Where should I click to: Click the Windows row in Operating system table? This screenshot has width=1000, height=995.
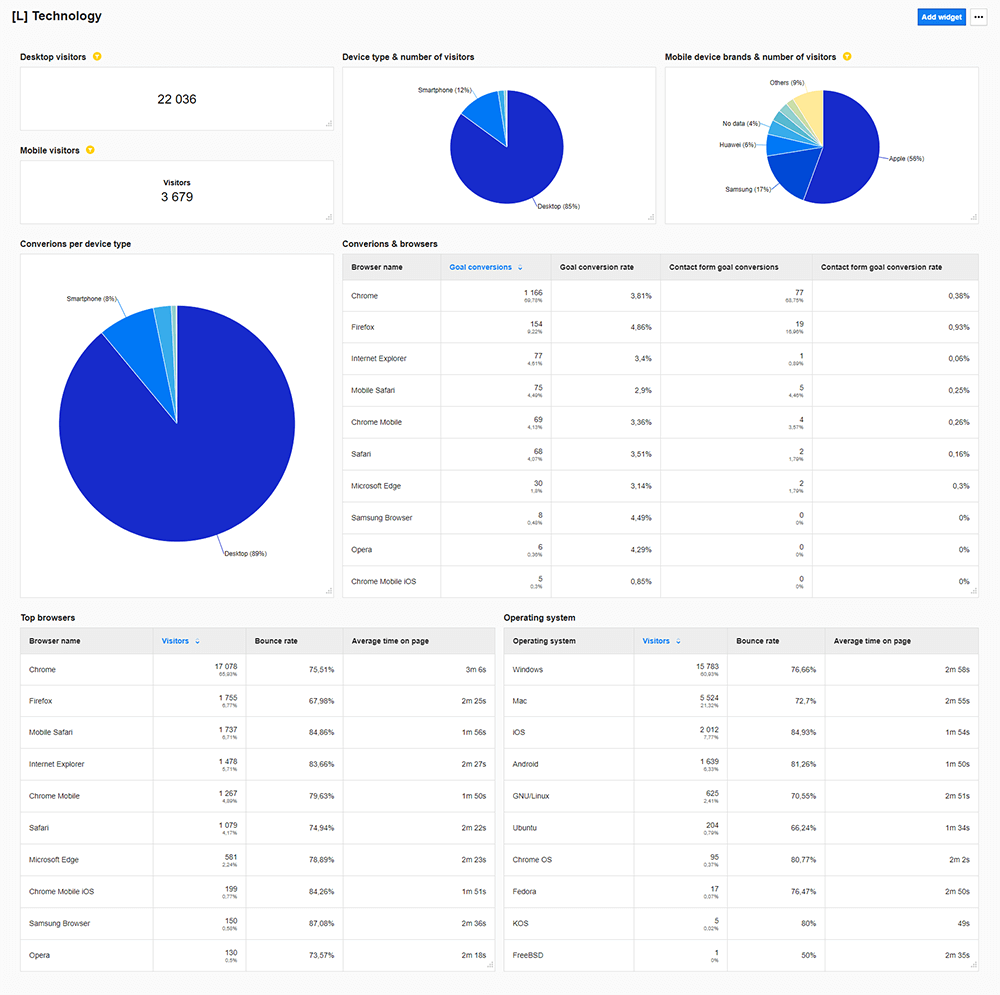(528, 669)
